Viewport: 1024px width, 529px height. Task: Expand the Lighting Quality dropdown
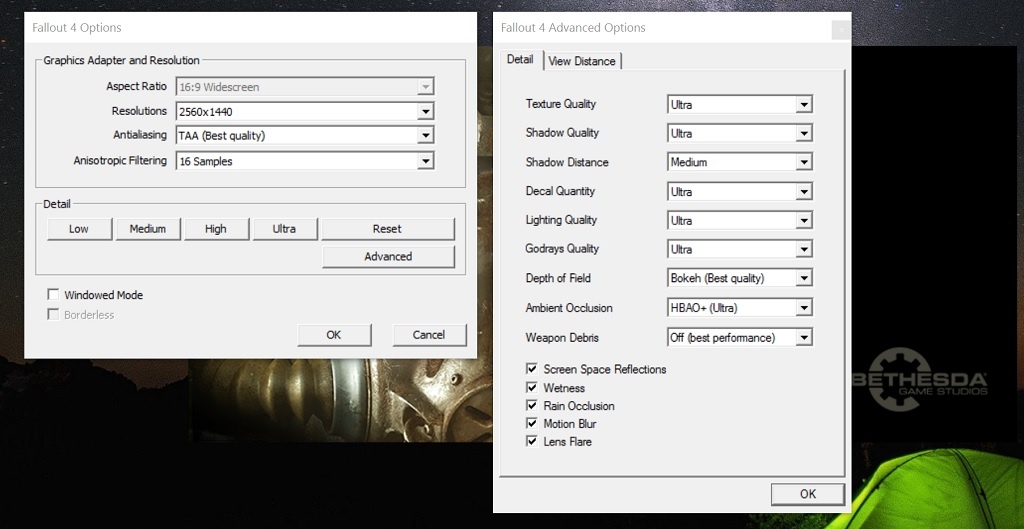tap(740, 221)
